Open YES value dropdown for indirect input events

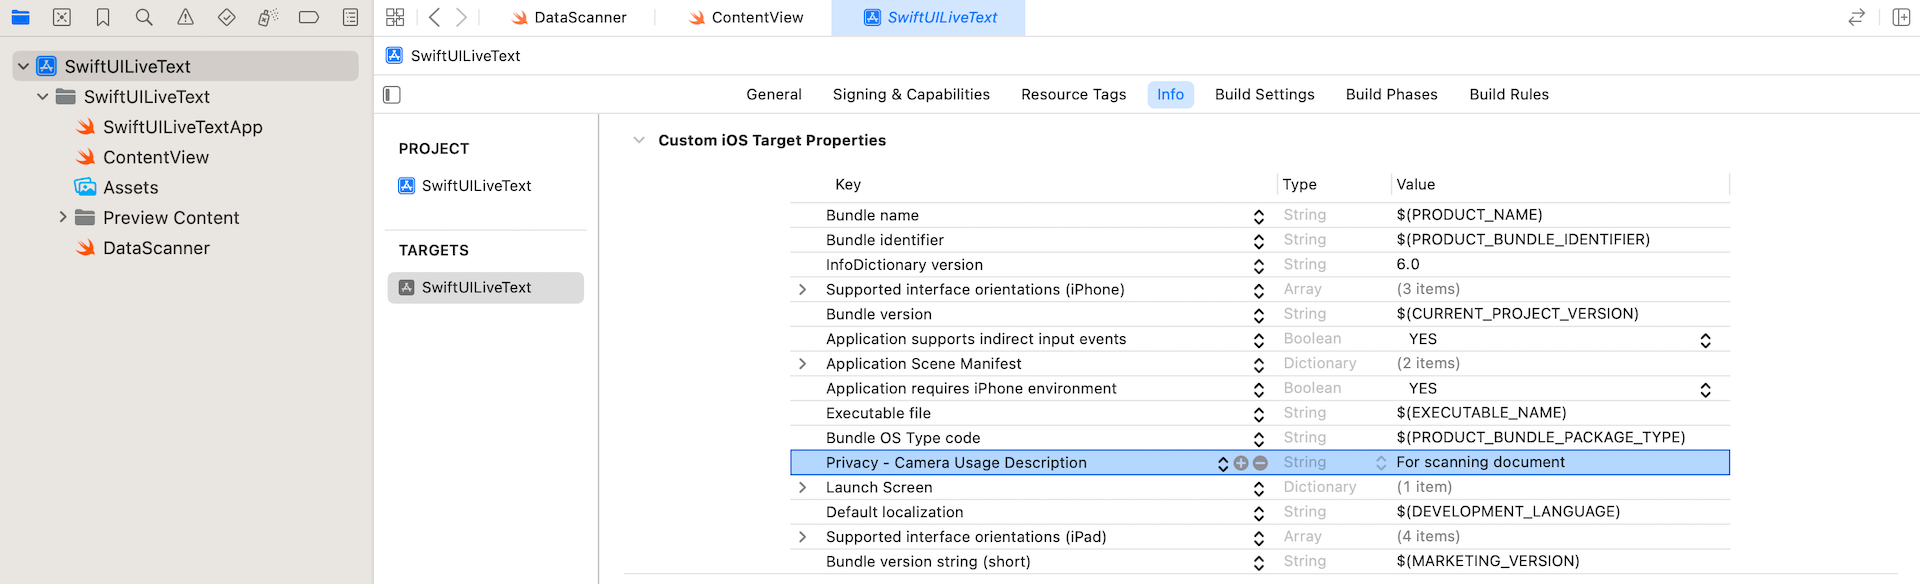pyautogui.click(x=1705, y=340)
